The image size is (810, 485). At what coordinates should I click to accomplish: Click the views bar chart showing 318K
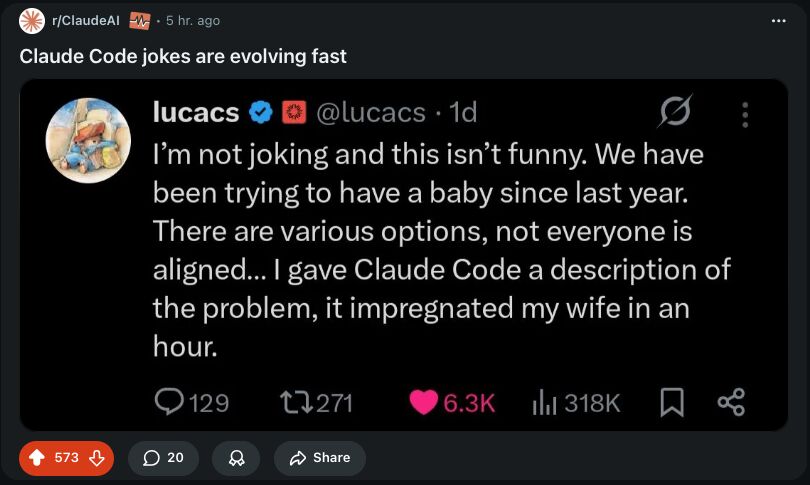[576, 402]
